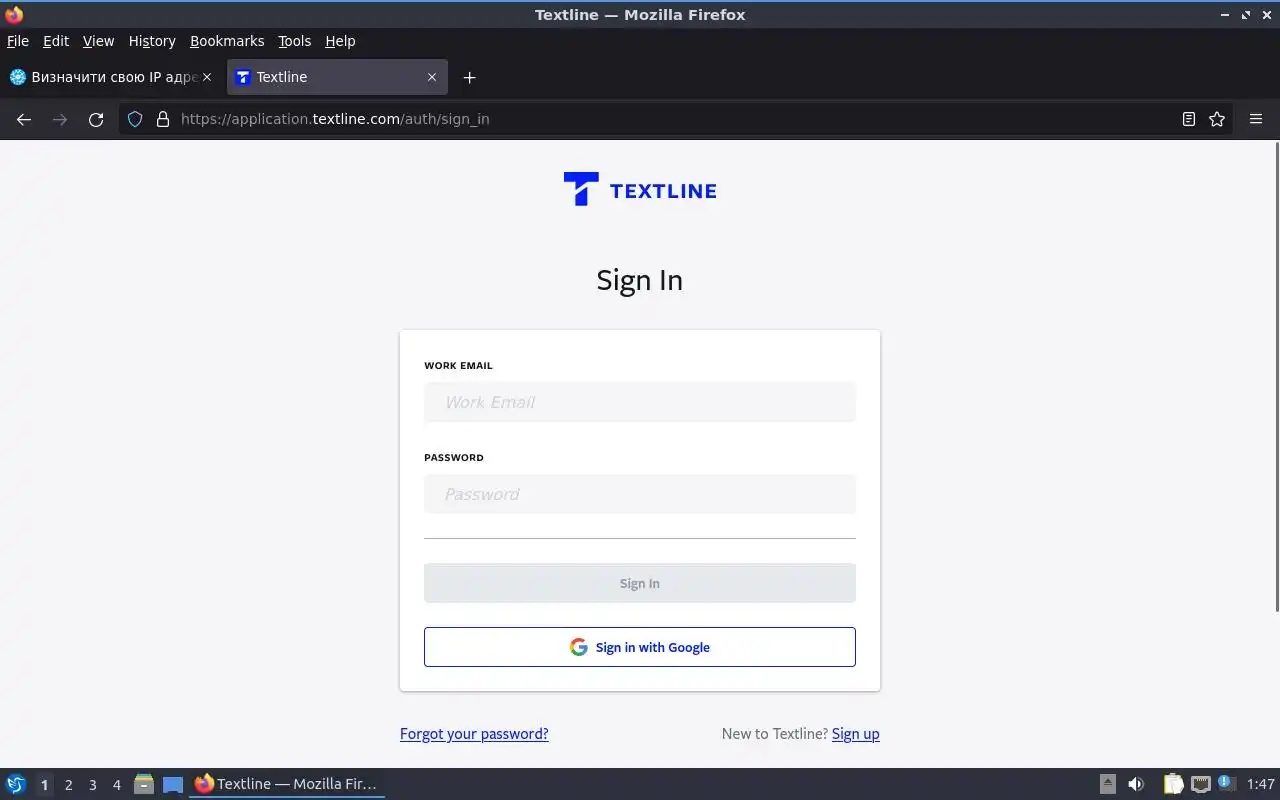Click the clock showing 1:47

(x=1261, y=784)
